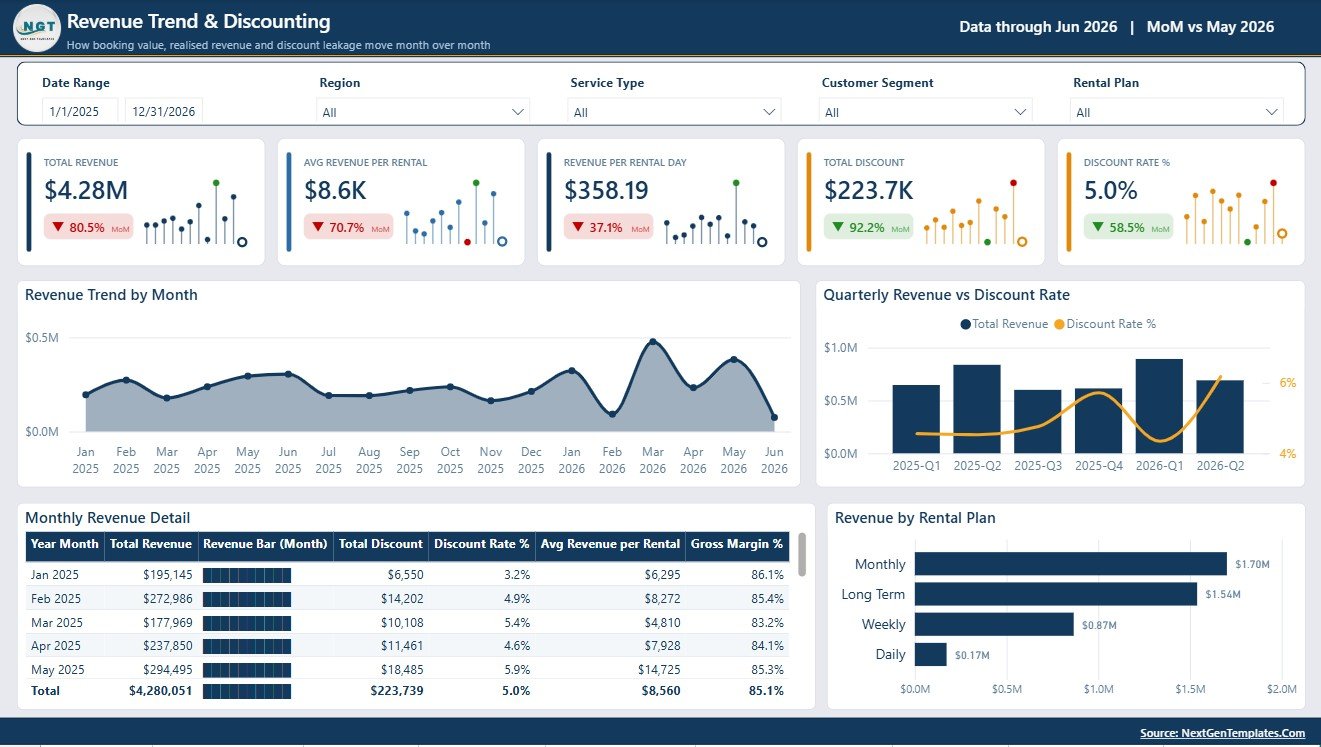The width and height of the screenshot is (1321, 747).
Task: Select the Long Term rental plan bar
Action: coord(1056,594)
